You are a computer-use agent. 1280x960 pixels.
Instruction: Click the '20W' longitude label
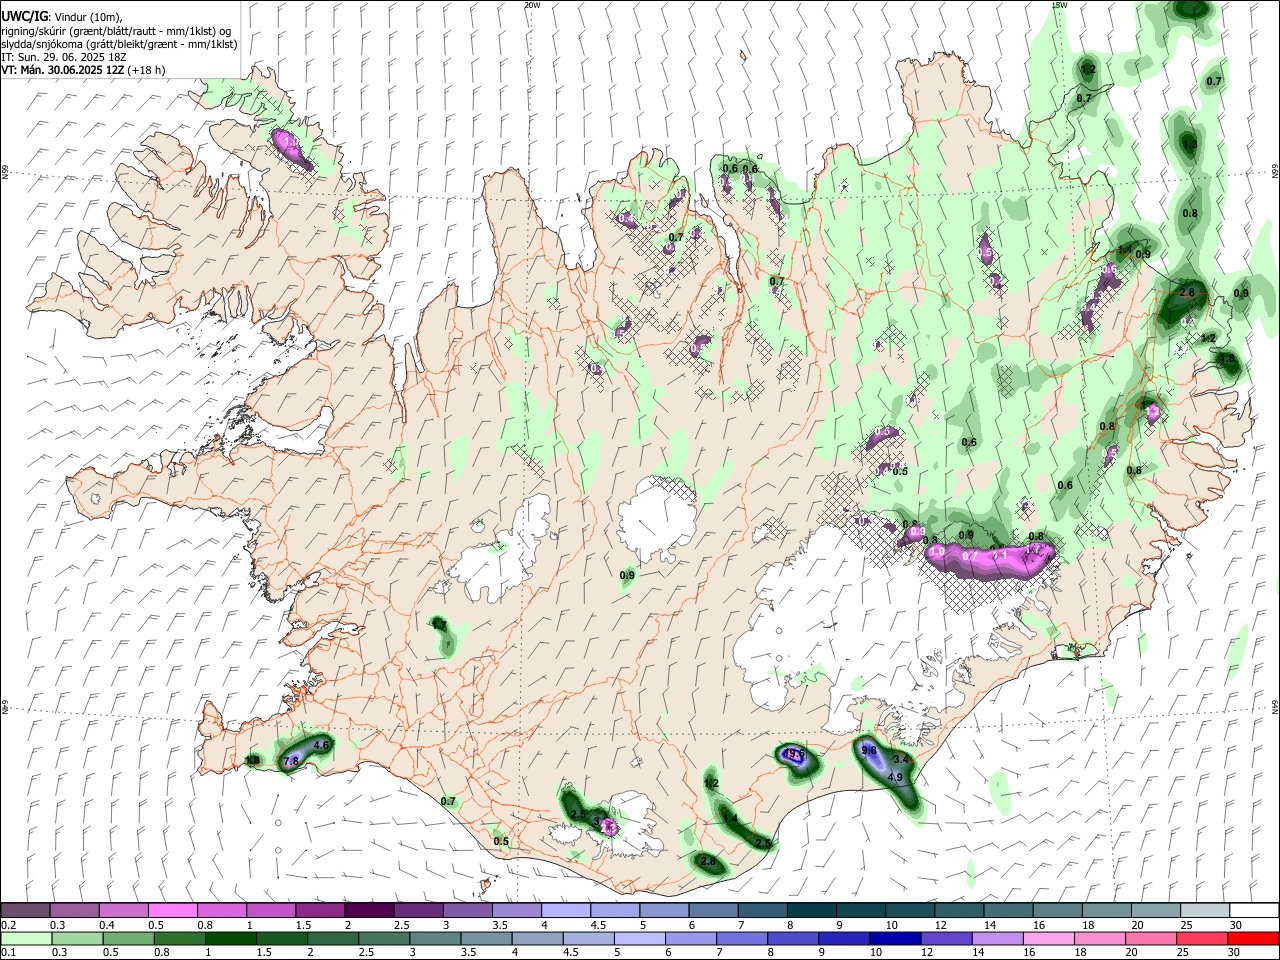tap(532, 5)
